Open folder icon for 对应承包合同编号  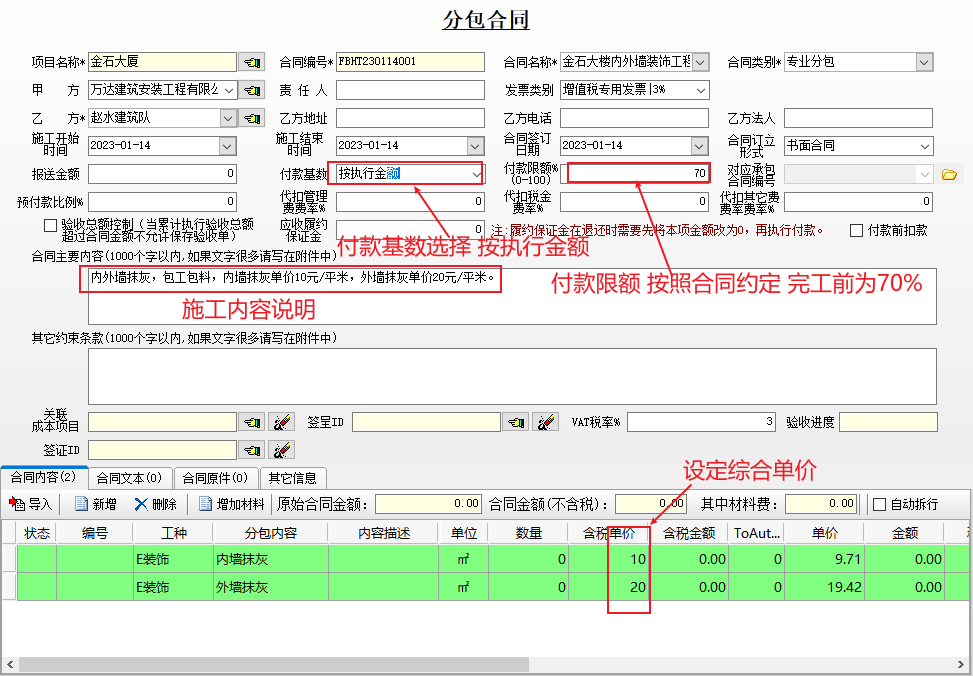pyautogui.click(x=950, y=174)
